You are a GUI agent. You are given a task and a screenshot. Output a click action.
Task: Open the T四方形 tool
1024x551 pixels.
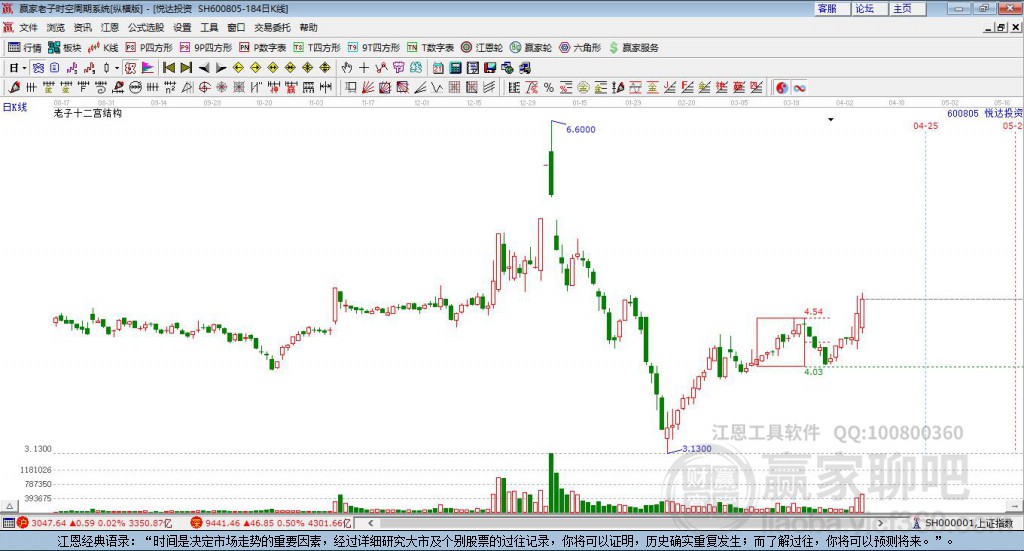pos(317,48)
